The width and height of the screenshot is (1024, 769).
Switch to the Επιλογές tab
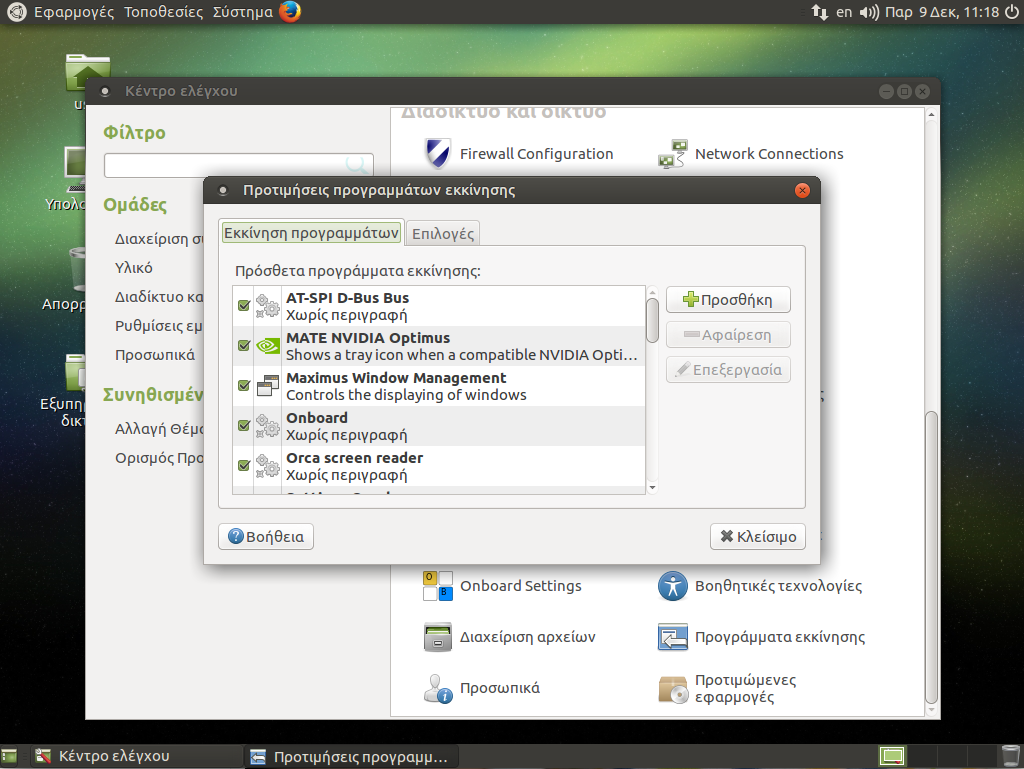444,234
